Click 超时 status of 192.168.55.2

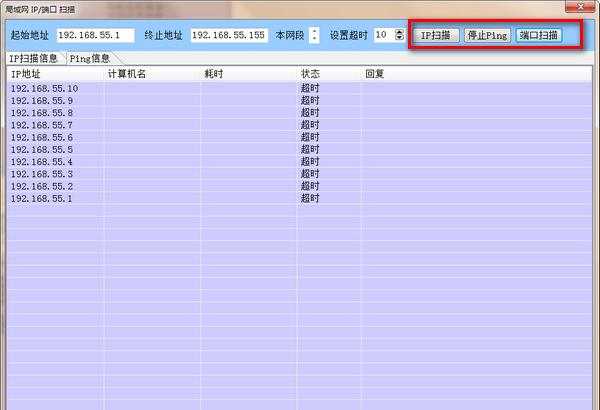[310, 186]
